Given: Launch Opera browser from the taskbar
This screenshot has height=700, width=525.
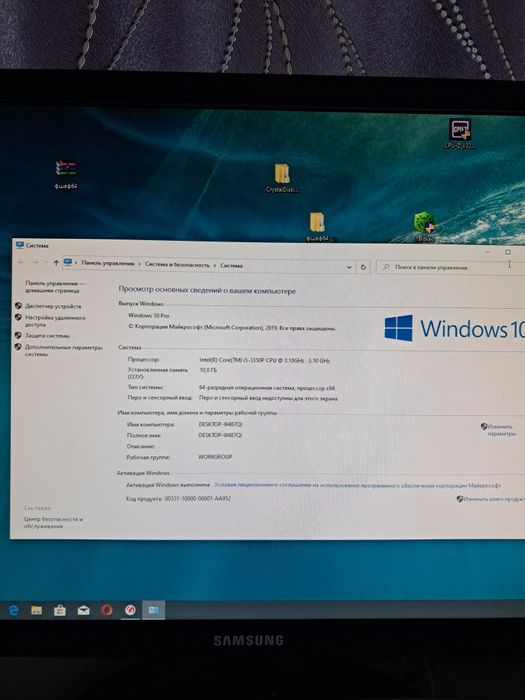Looking at the screenshot, I should 107,610.
